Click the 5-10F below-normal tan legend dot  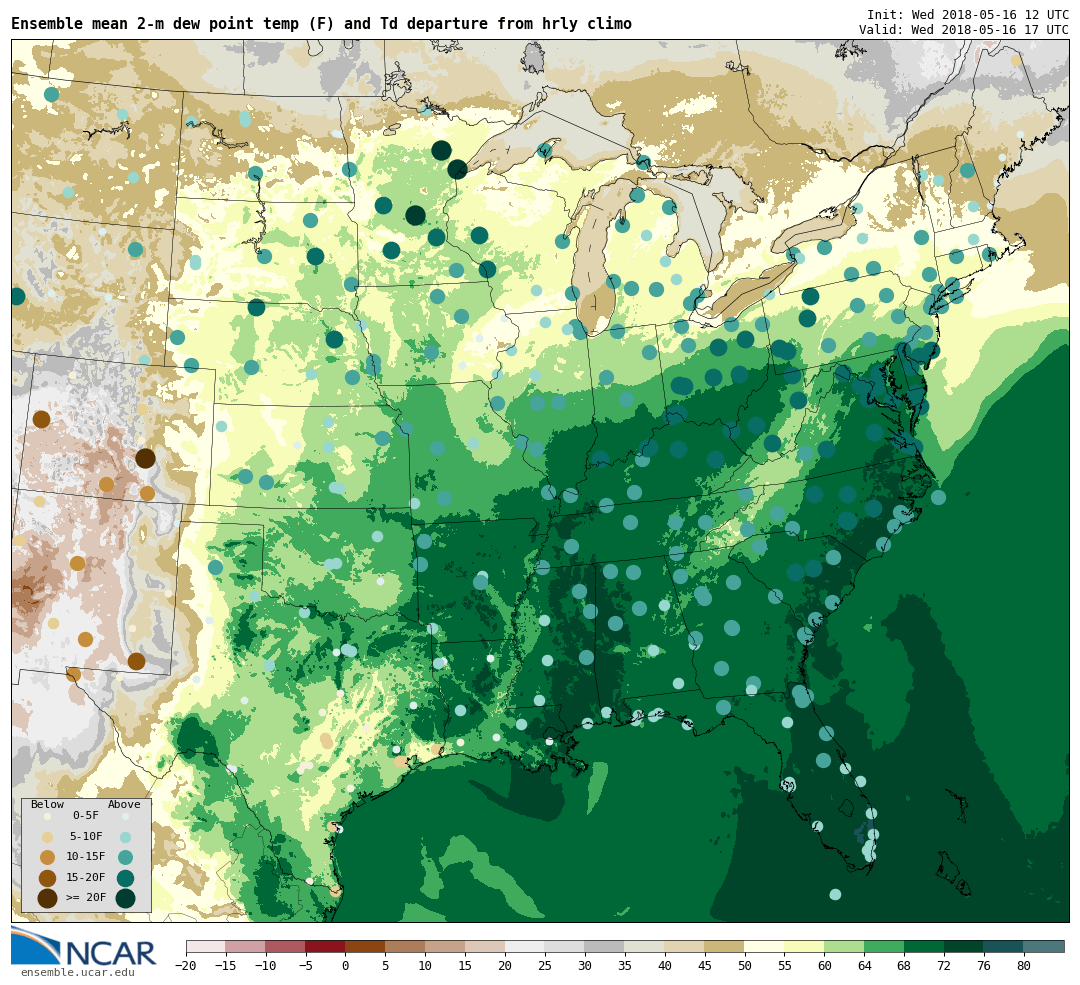click(47, 838)
